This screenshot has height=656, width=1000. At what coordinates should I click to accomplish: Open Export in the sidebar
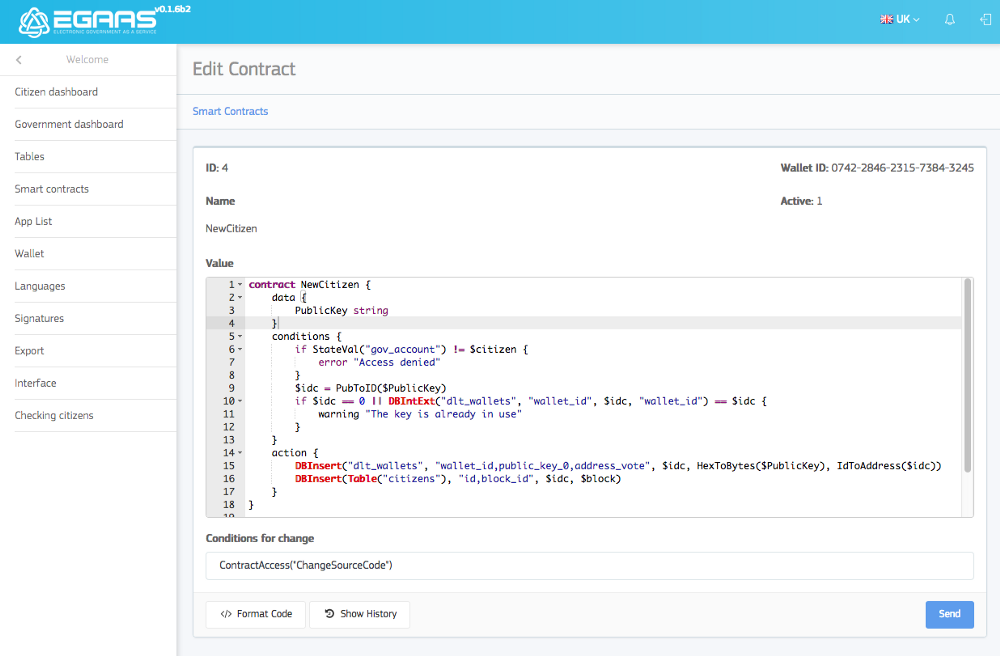[29, 351]
